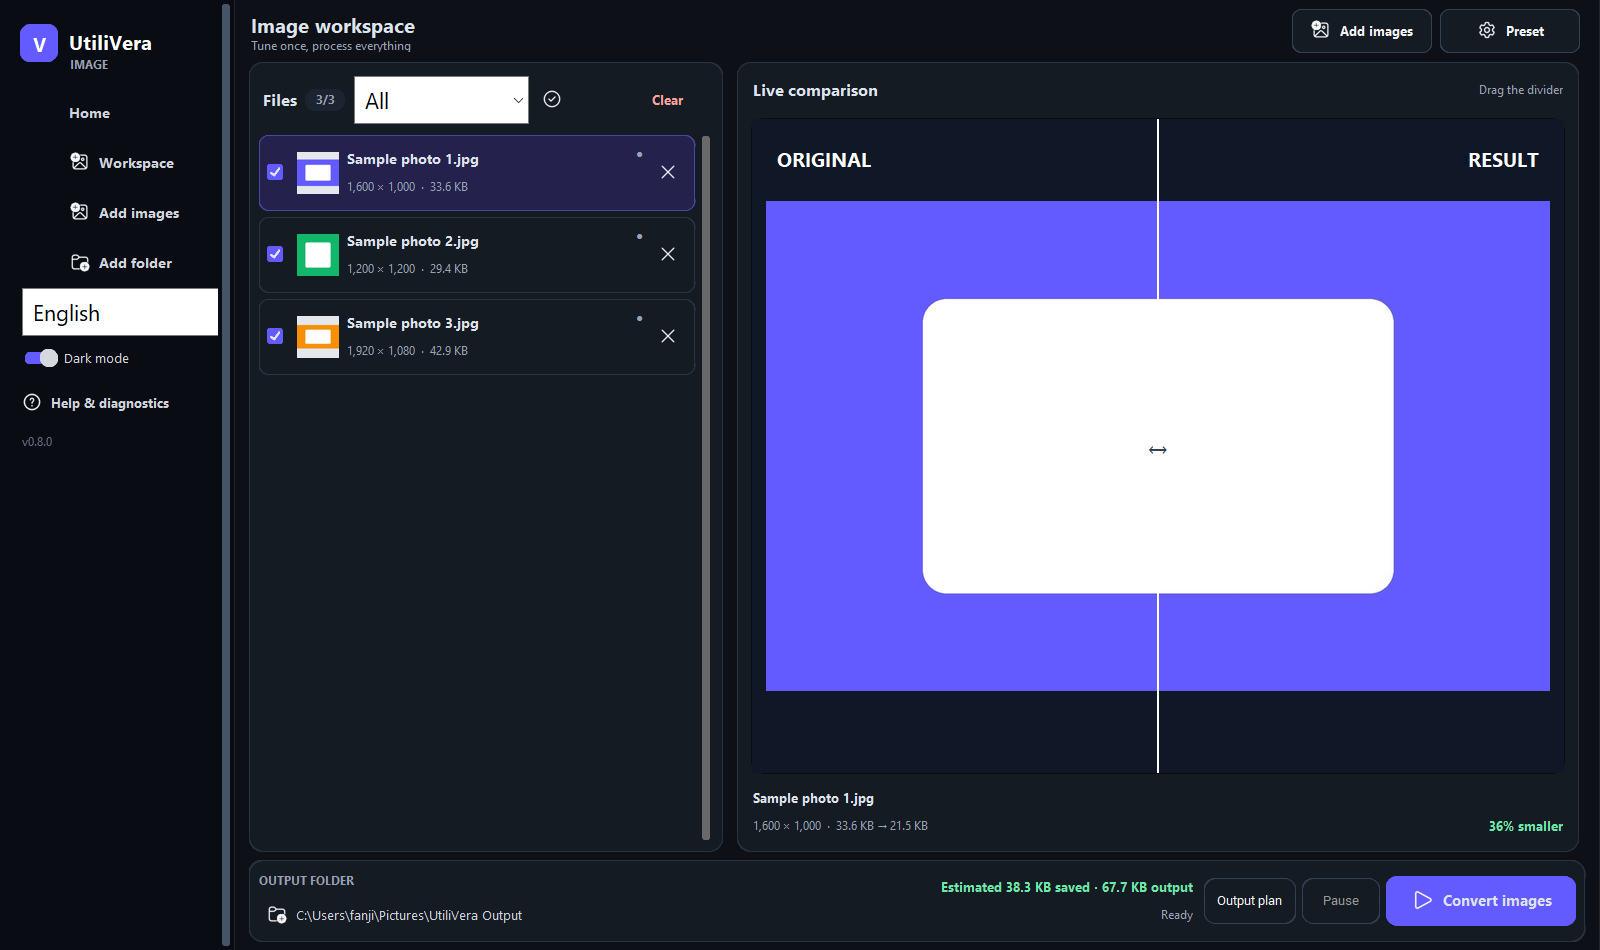The height and width of the screenshot is (950, 1600).
Task: Open the English language dropdown
Action: pos(120,313)
